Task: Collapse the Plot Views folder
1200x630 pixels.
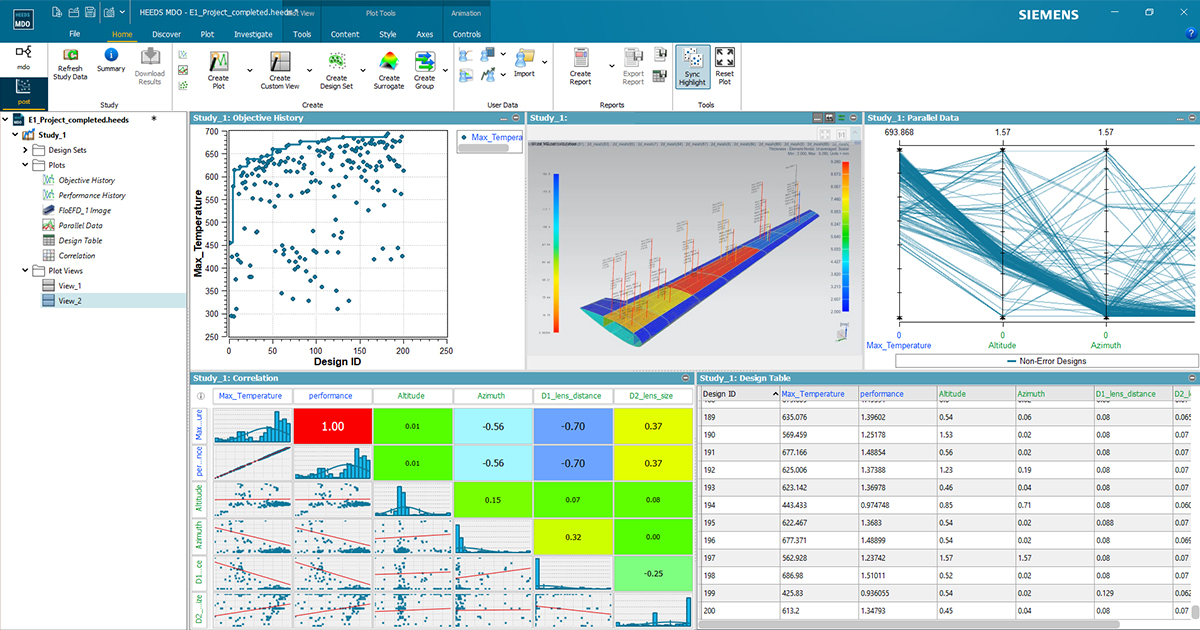Action: point(26,270)
